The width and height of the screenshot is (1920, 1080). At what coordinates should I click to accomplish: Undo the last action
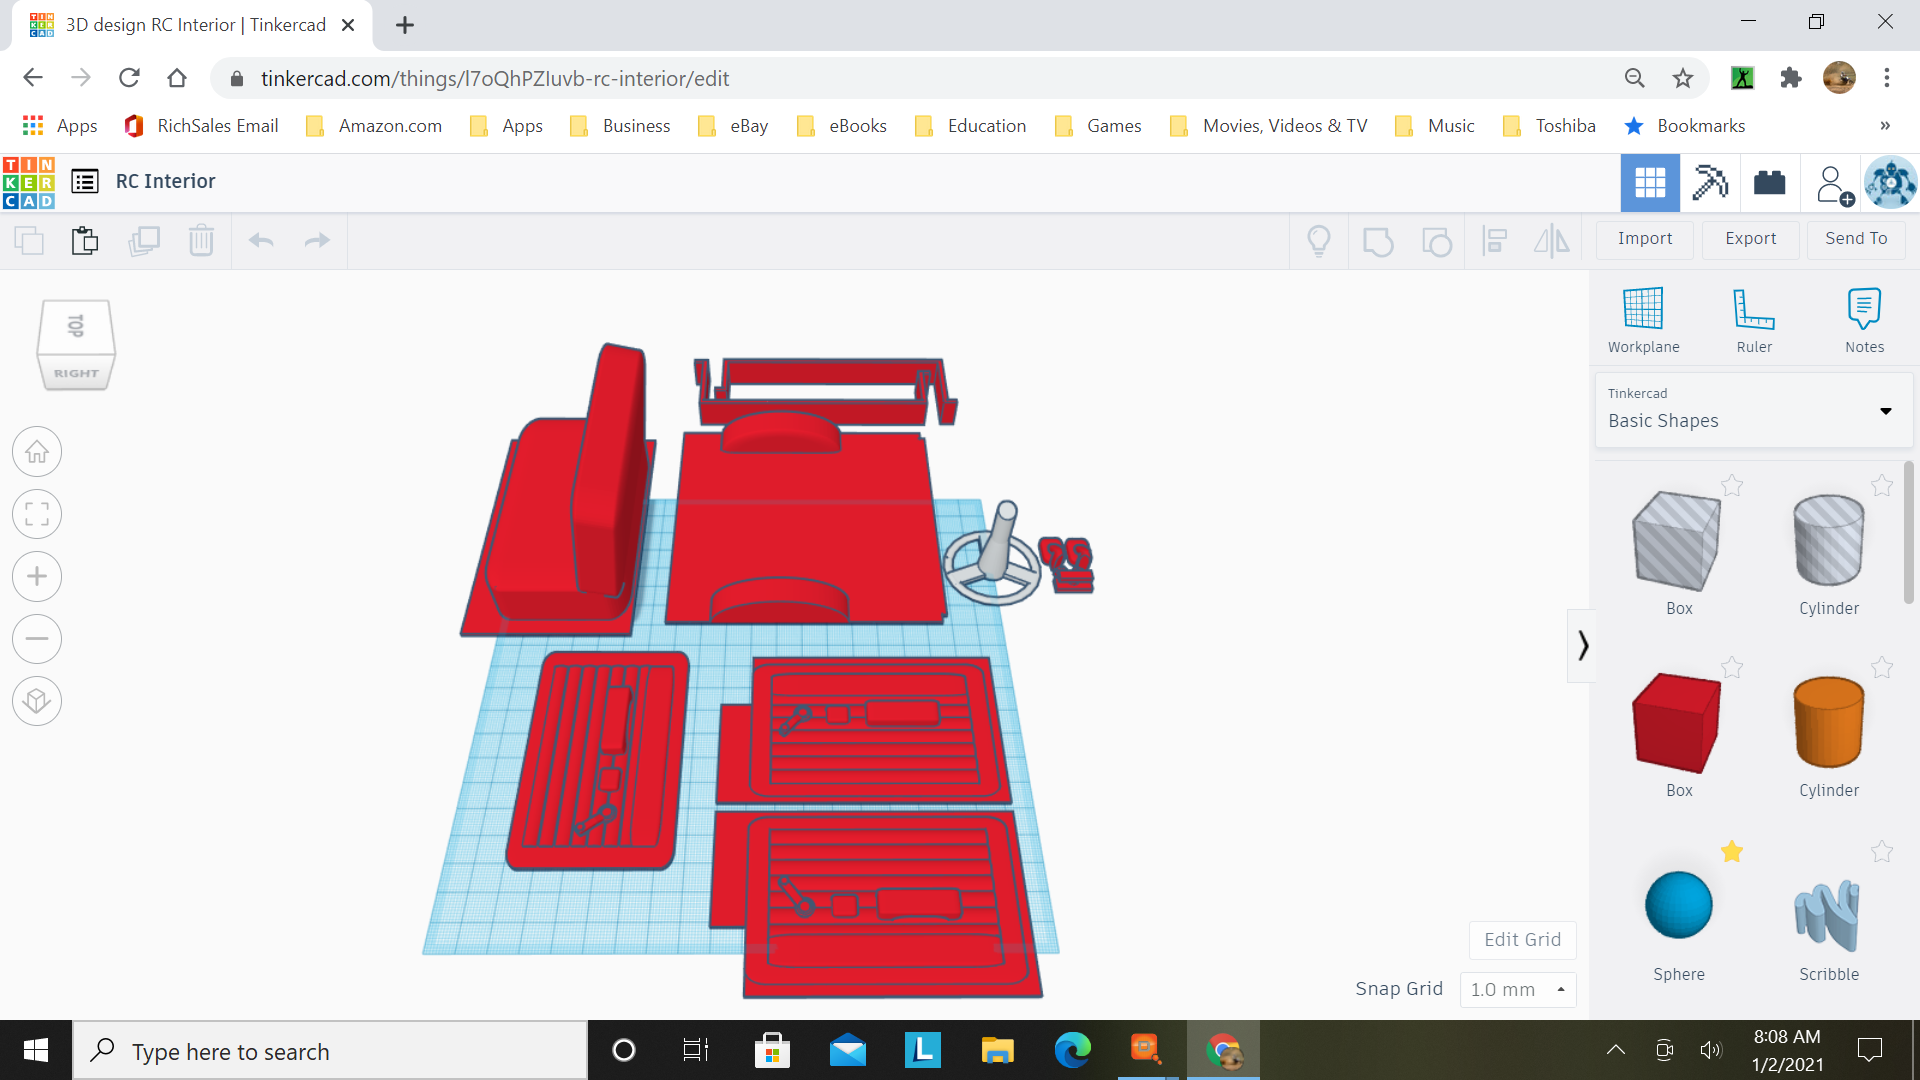coord(260,240)
